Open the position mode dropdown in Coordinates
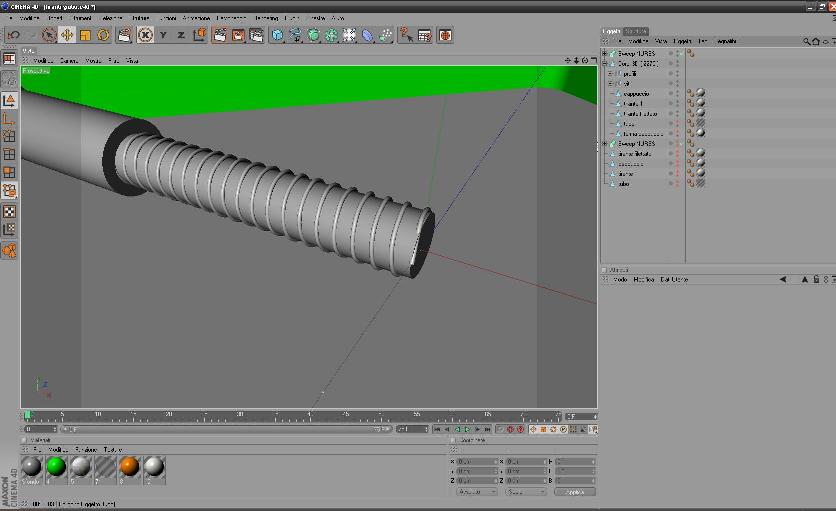This screenshot has width=836, height=511. pos(477,492)
